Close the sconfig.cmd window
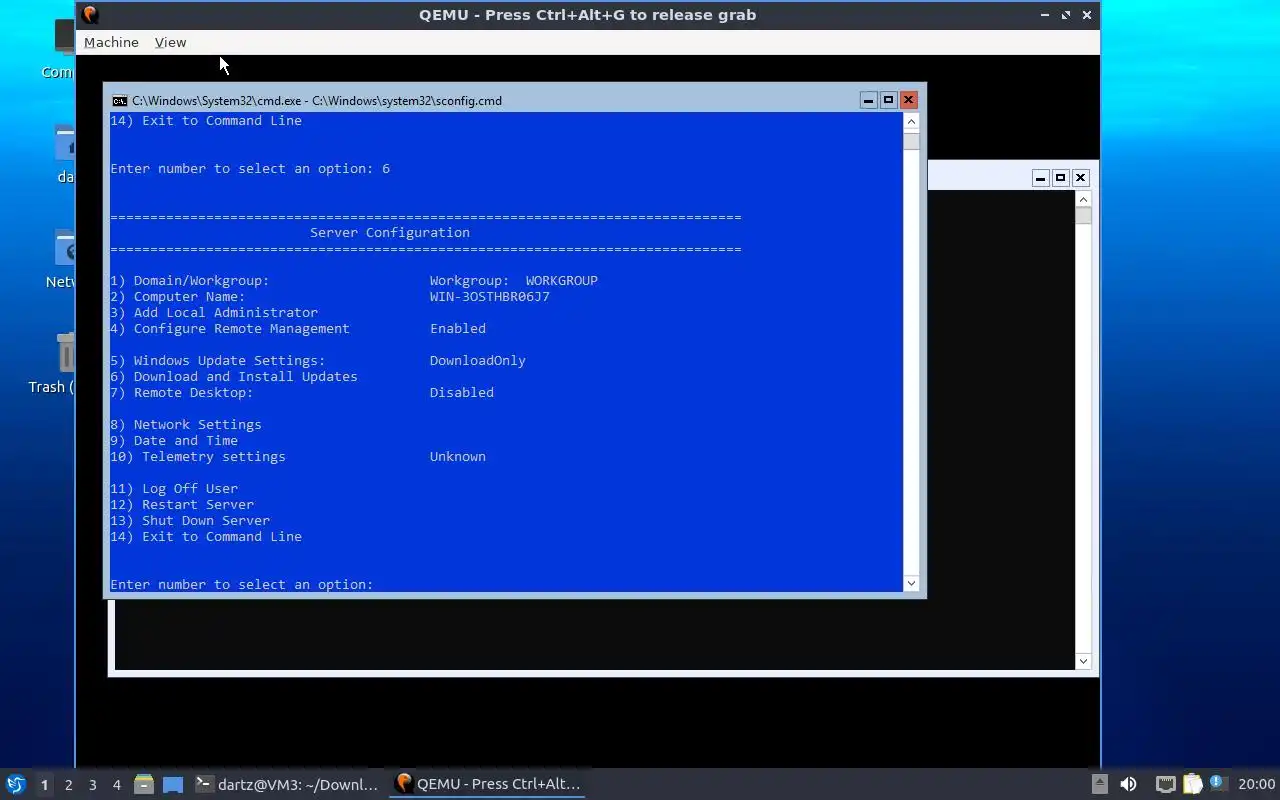 (x=908, y=100)
